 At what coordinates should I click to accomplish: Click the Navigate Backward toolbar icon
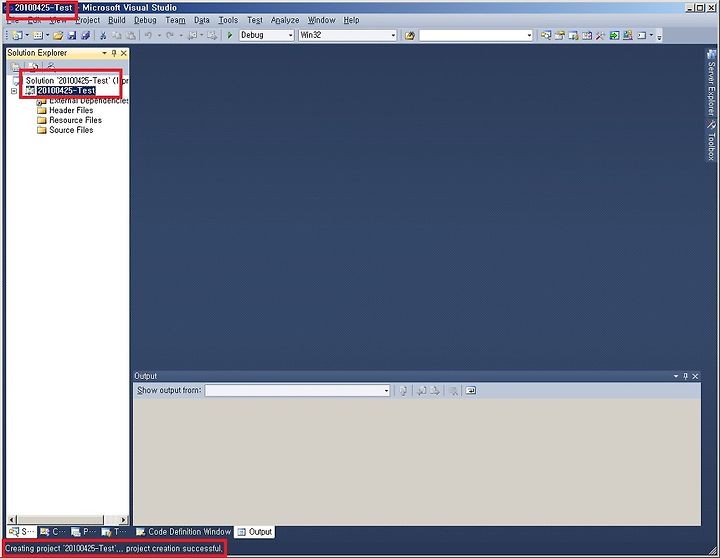(193, 35)
